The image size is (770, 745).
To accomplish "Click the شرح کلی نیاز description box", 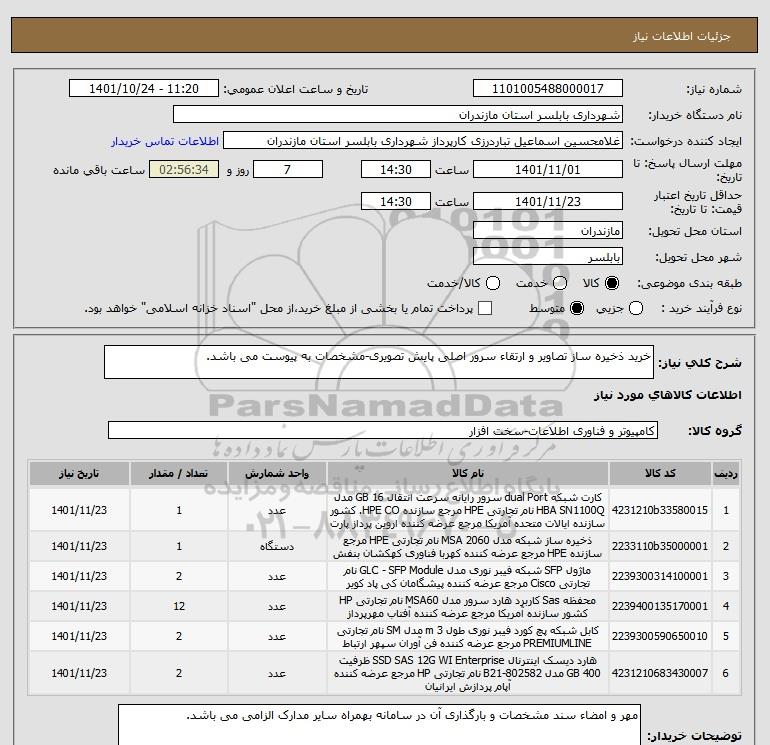I will pos(379,362).
